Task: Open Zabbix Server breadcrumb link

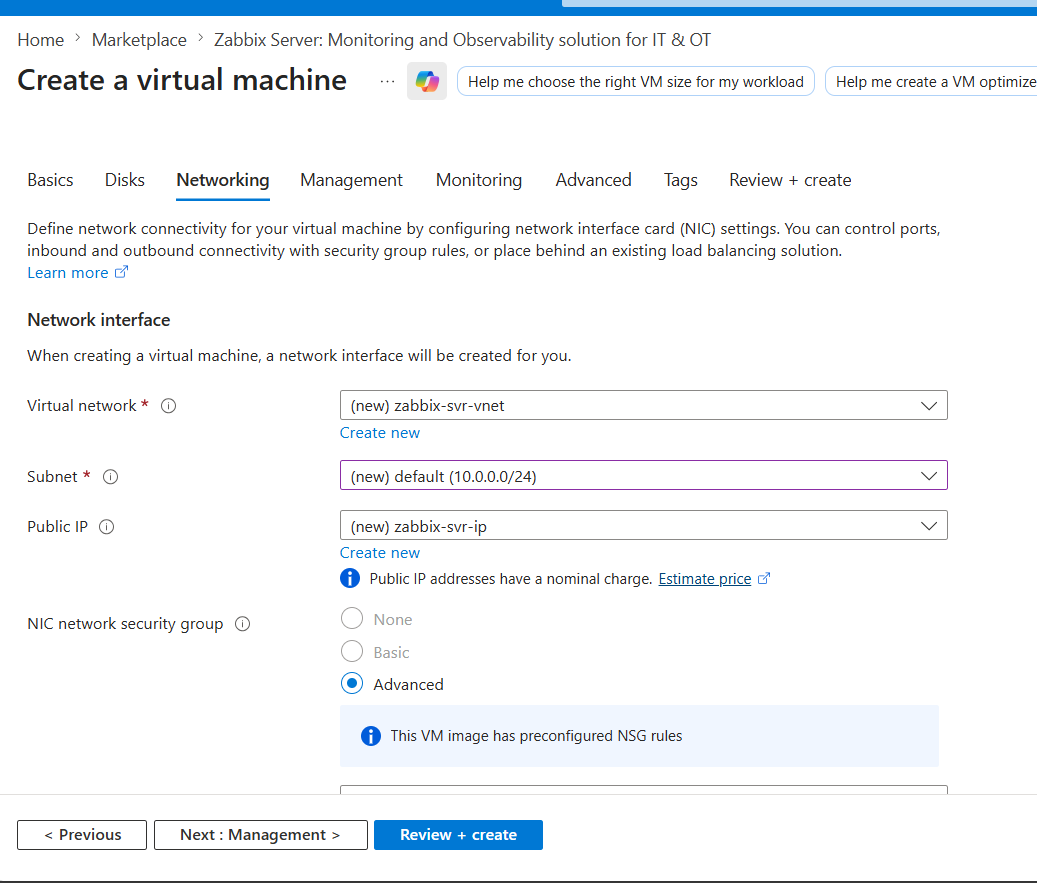Action: (x=462, y=40)
